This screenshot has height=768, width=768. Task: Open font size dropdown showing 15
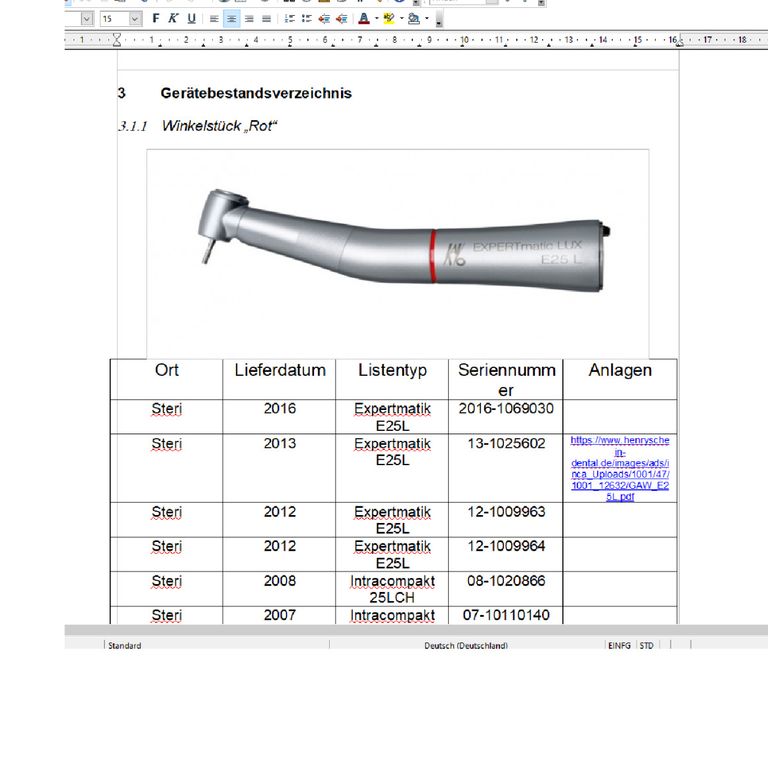pyautogui.click(x=135, y=19)
